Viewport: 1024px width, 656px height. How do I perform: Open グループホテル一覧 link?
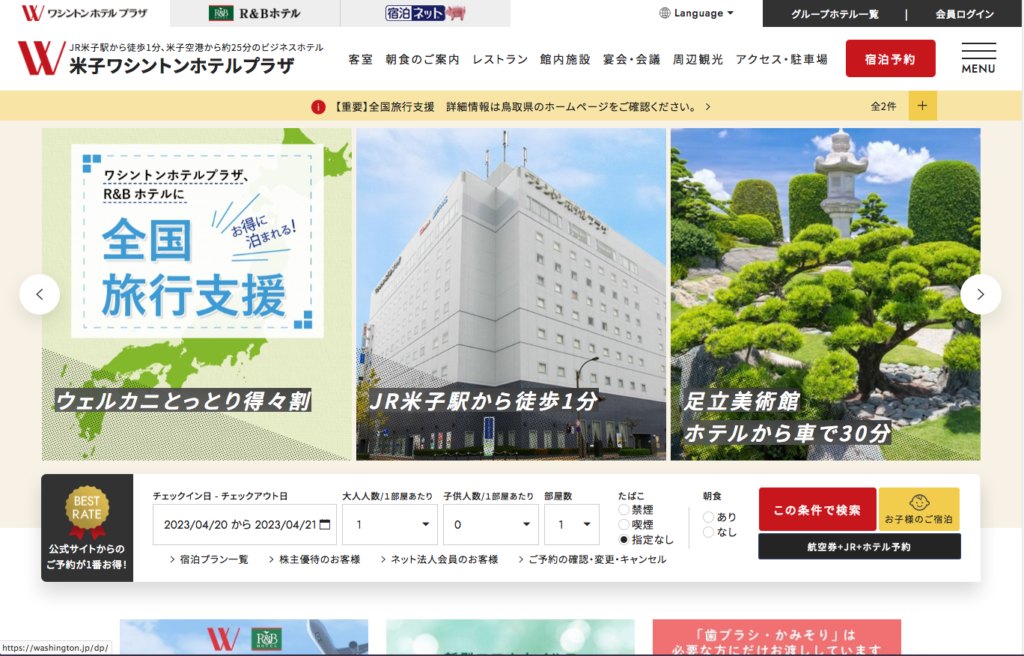(x=835, y=14)
